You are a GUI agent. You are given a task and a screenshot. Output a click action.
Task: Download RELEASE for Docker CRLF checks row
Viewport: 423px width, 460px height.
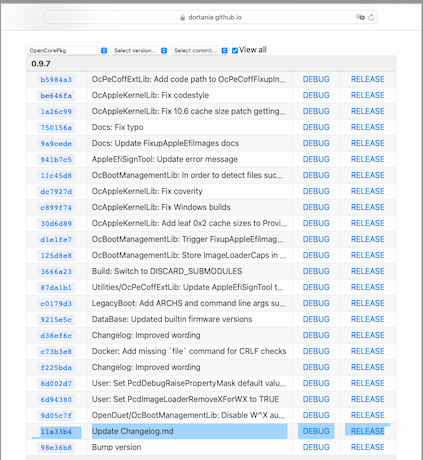[367, 351]
